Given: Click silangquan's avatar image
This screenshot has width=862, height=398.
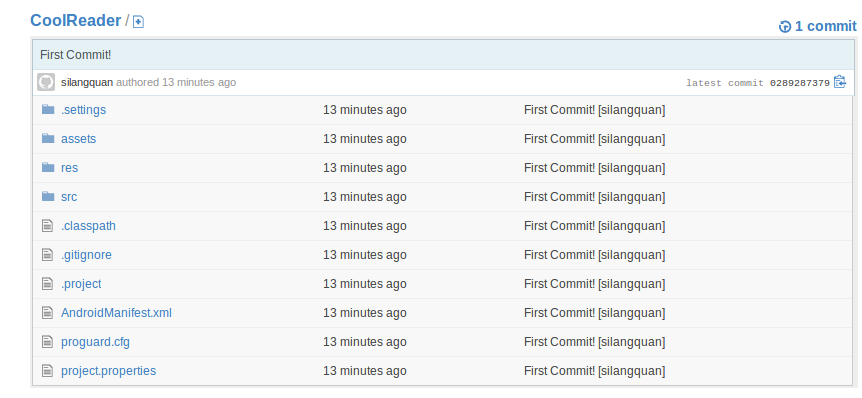Looking at the screenshot, I should pyautogui.click(x=46, y=82).
